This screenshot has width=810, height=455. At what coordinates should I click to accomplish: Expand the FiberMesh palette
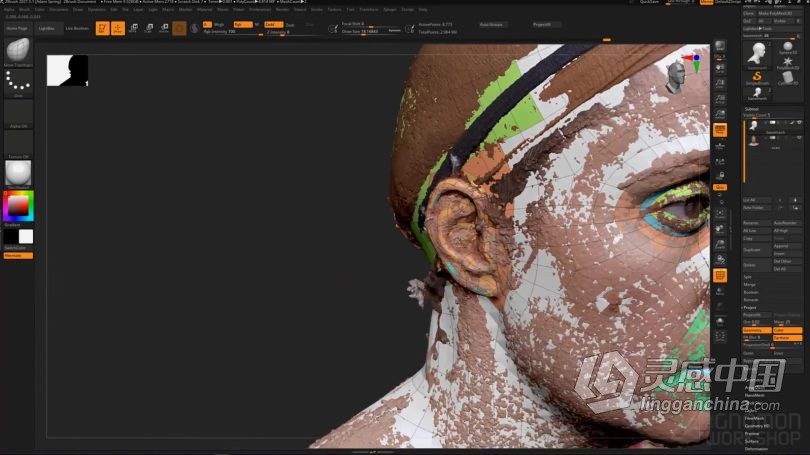point(754,418)
